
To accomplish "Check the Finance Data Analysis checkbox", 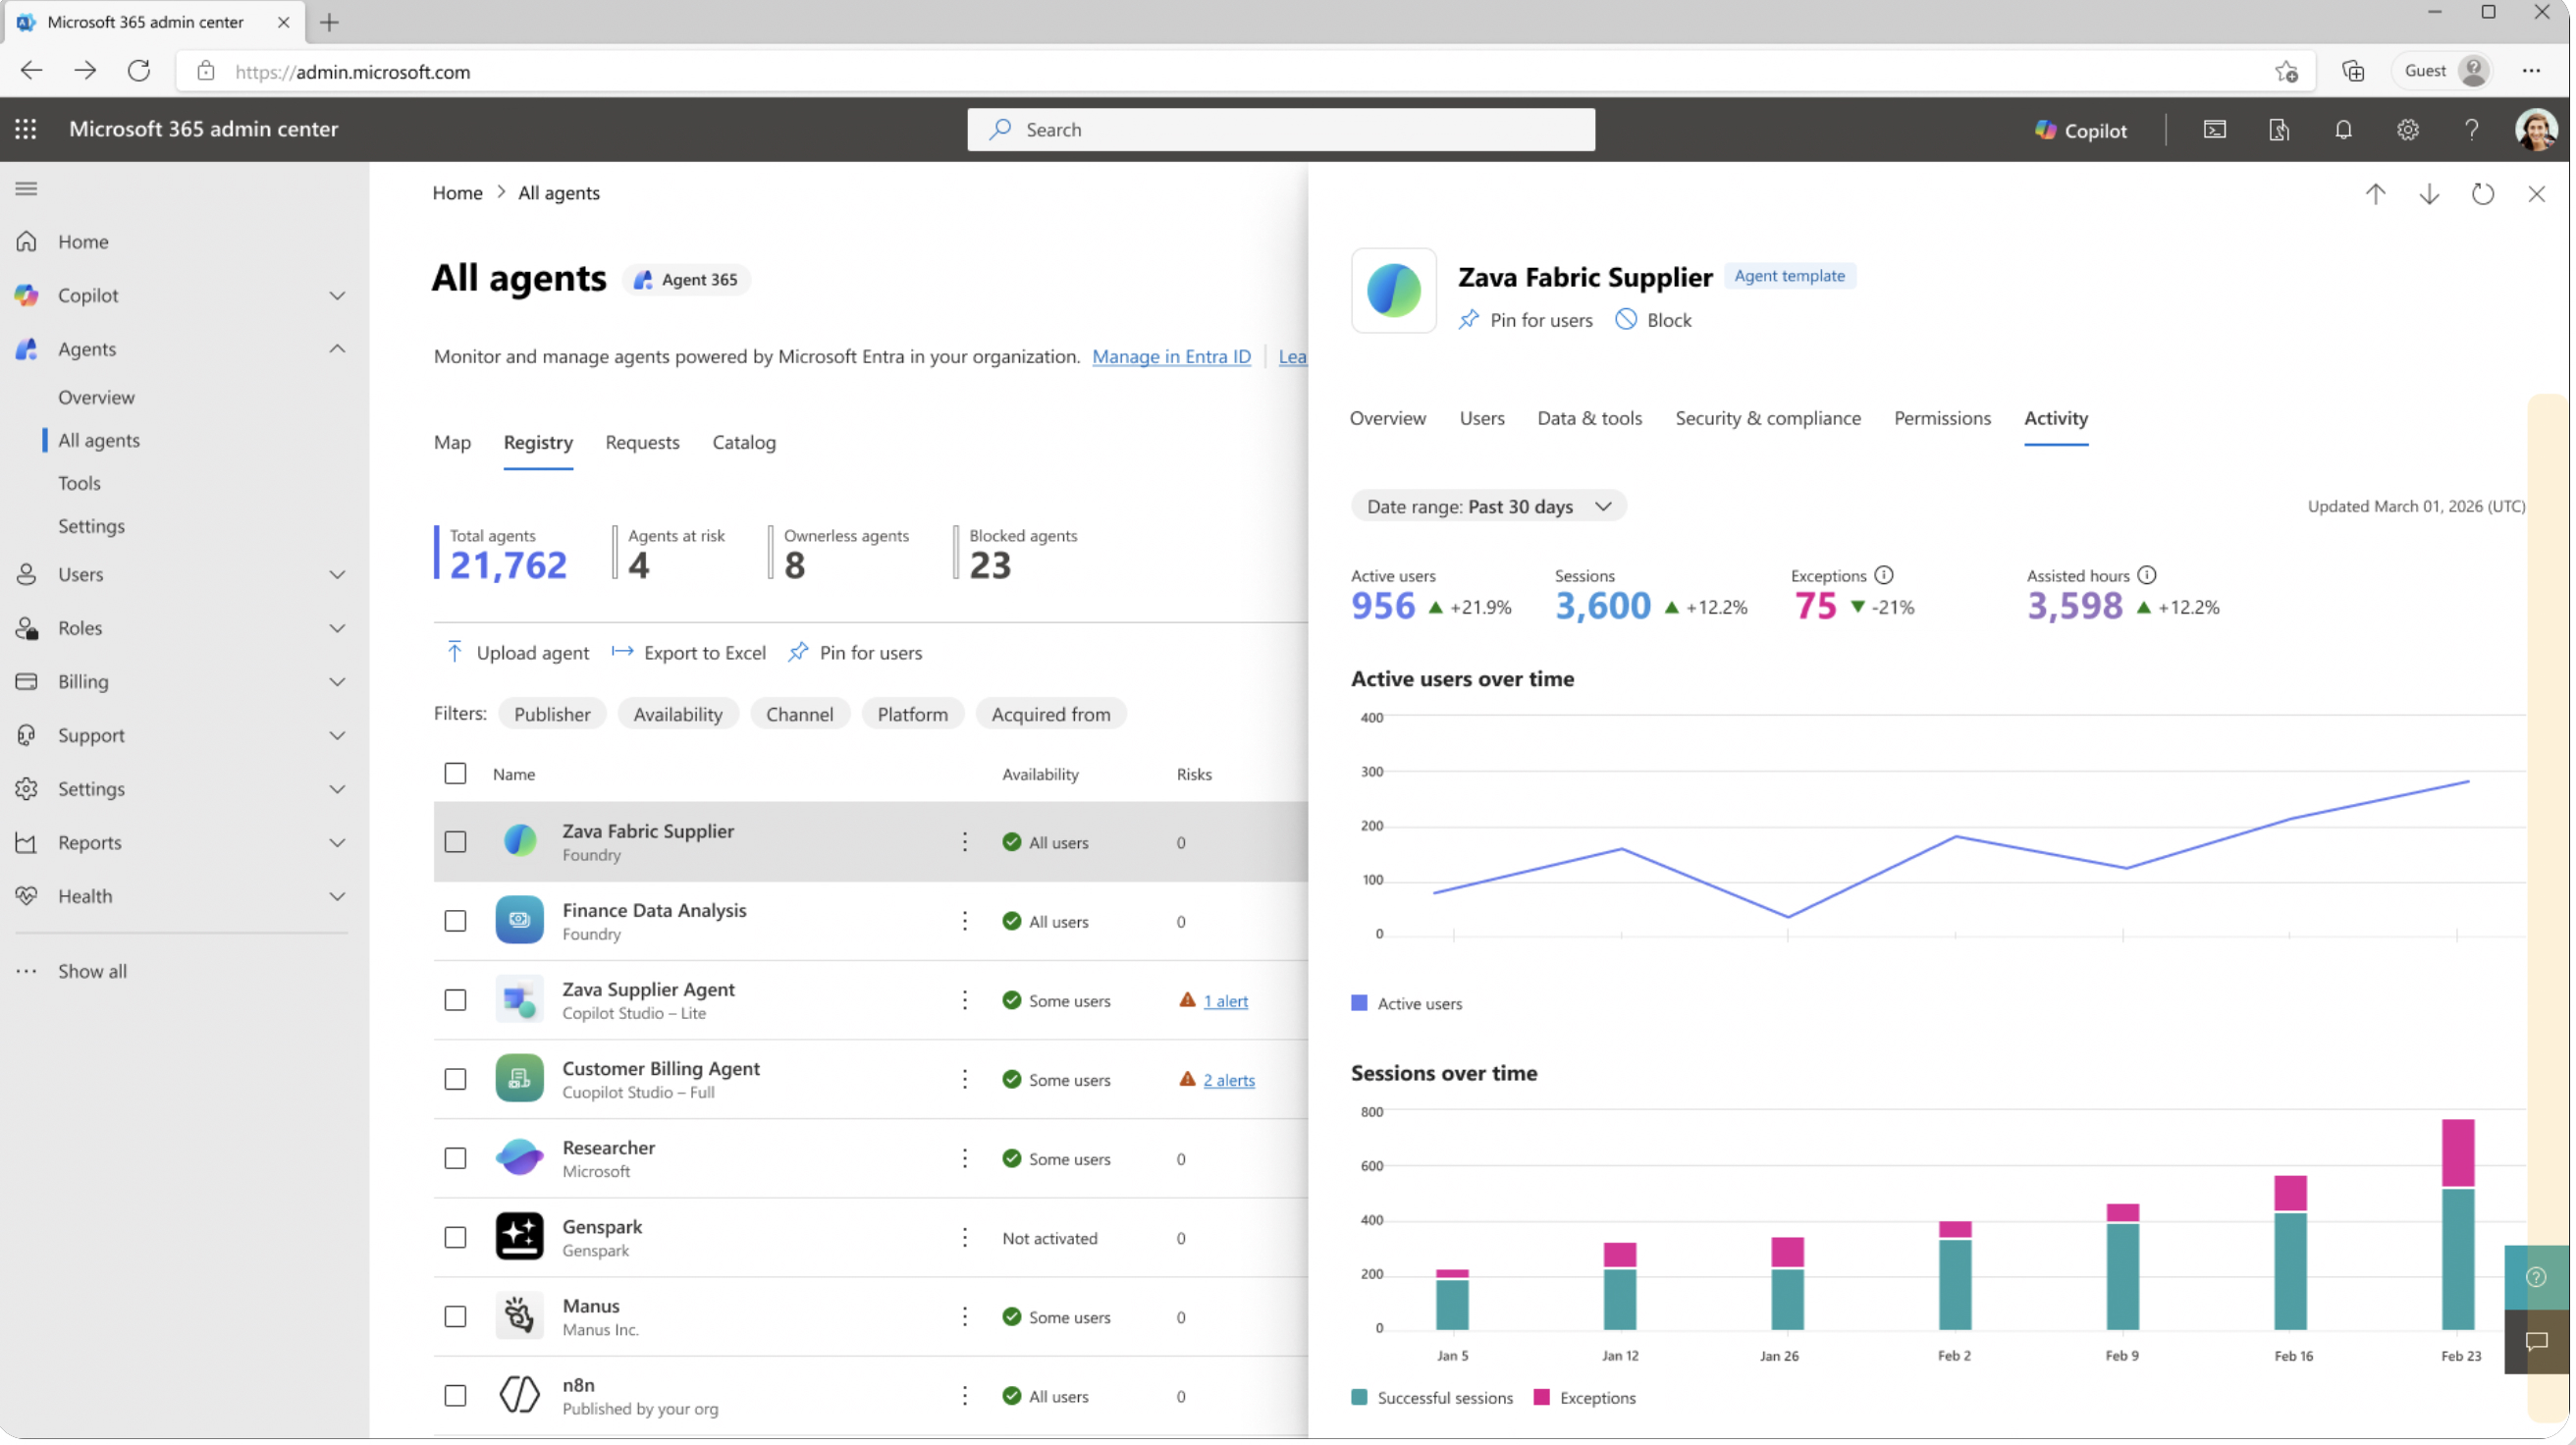I will 455,921.
